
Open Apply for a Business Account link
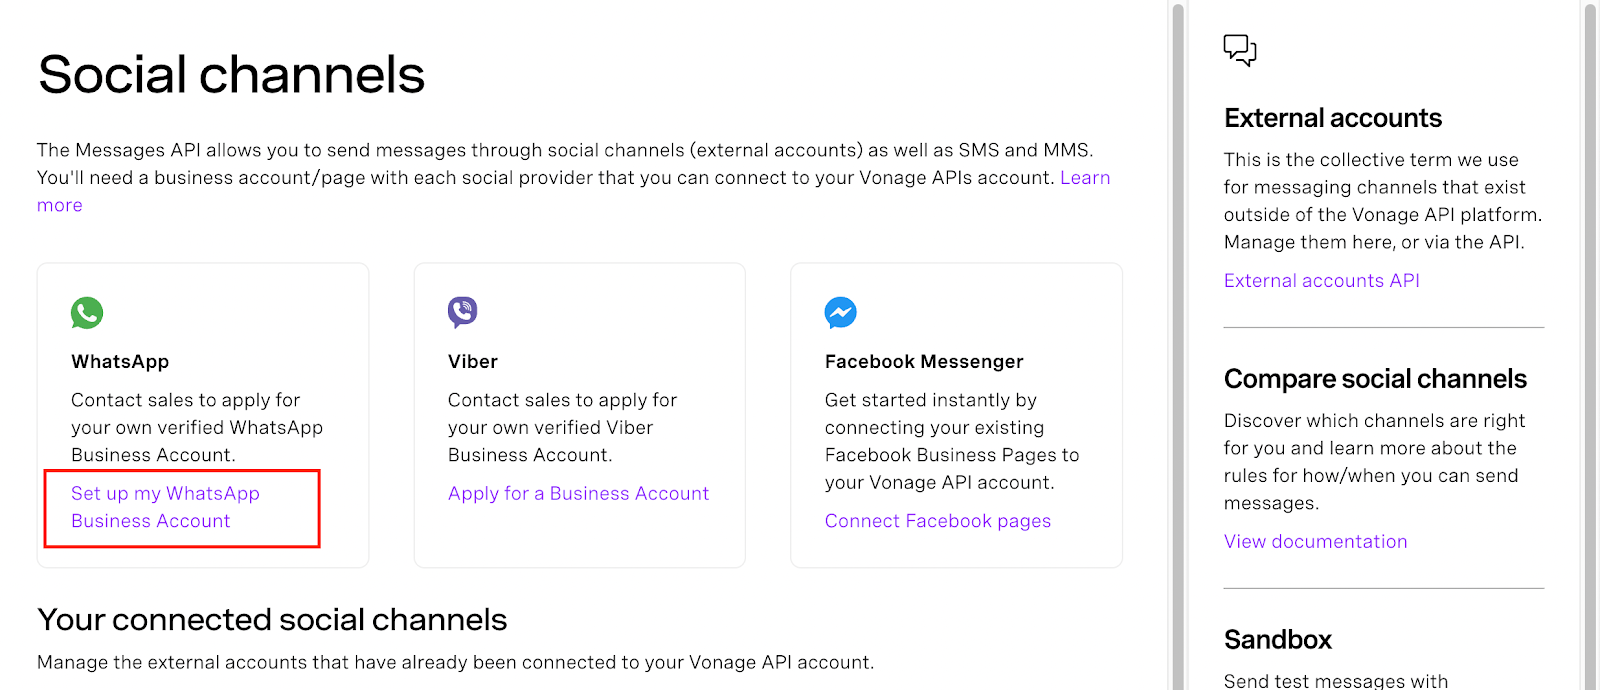578,493
